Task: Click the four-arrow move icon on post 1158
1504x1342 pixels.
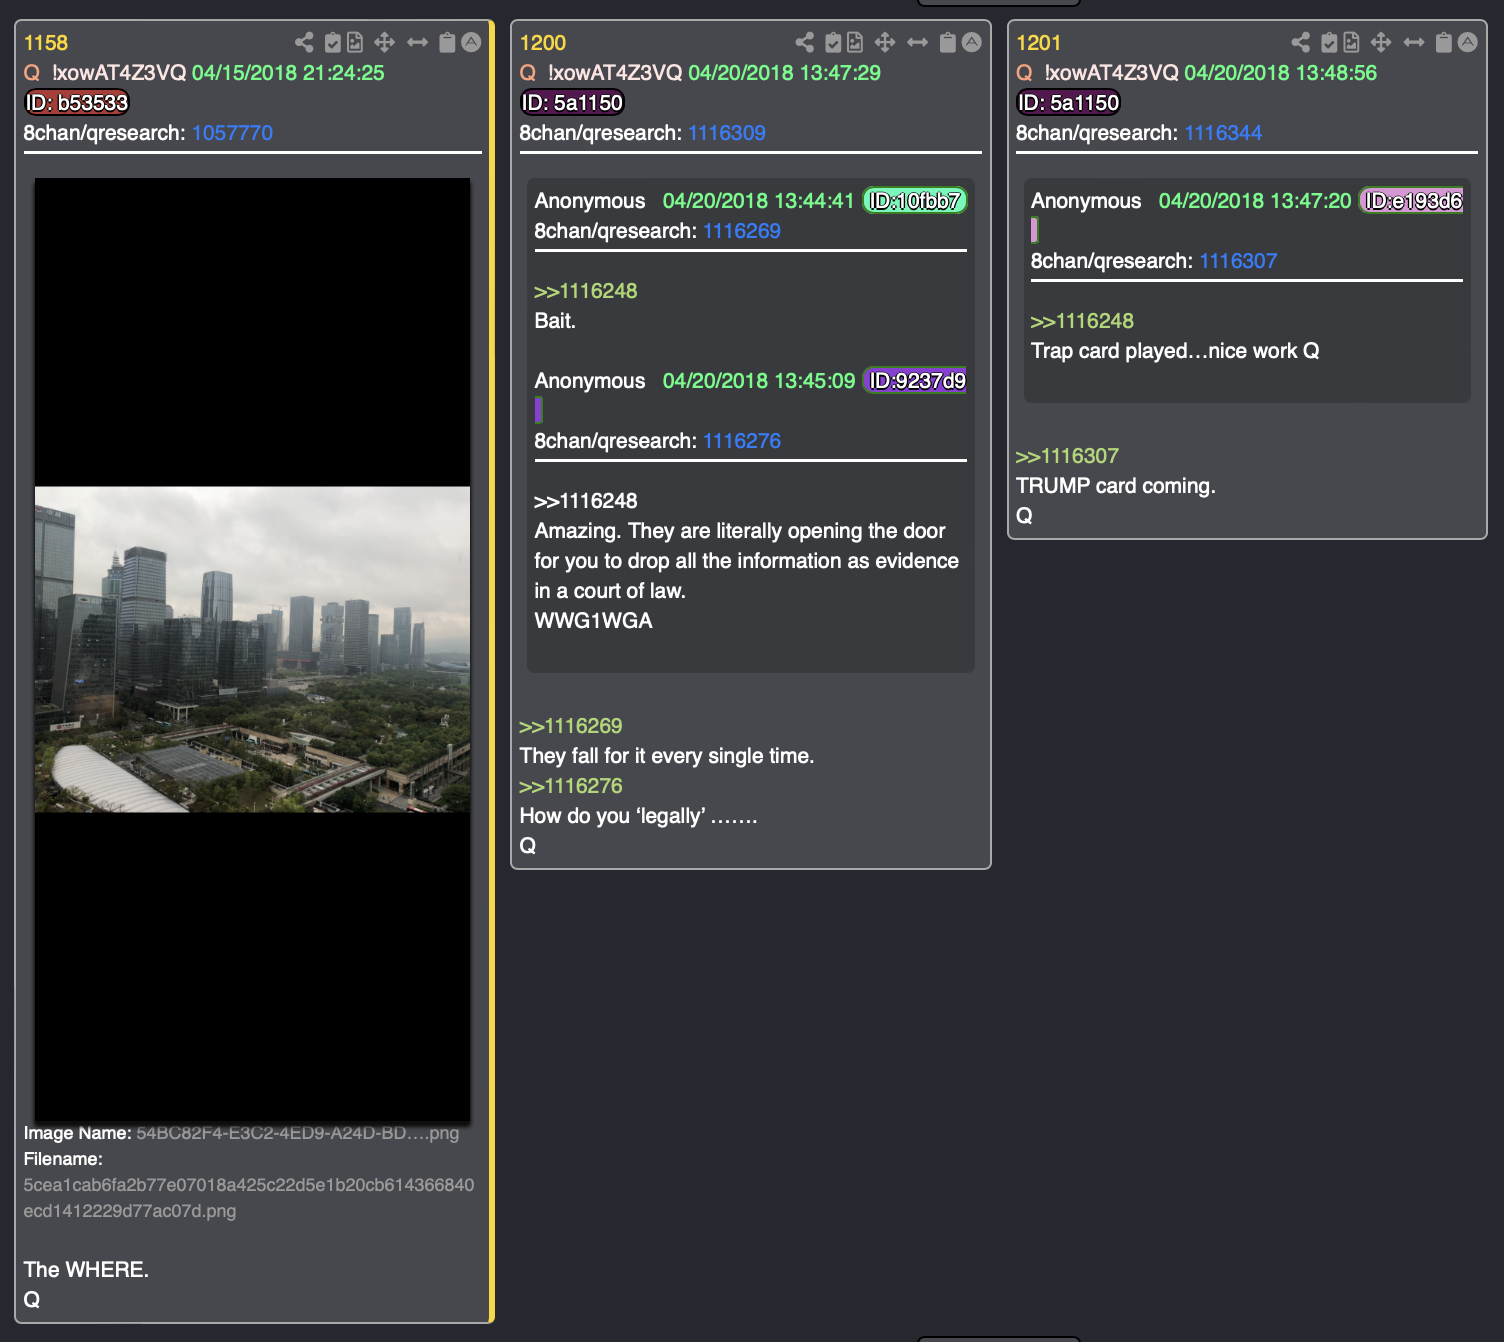Action: 384,42
